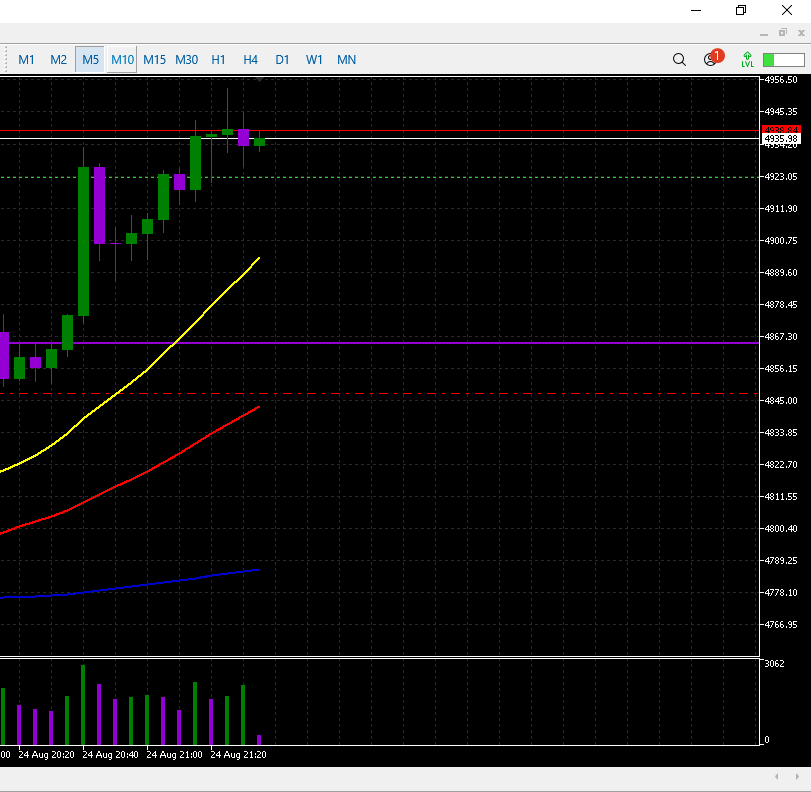This screenshot has width=811, height=792.
Task: Select the purple horizontal line on chart
Action: (500, 343)
